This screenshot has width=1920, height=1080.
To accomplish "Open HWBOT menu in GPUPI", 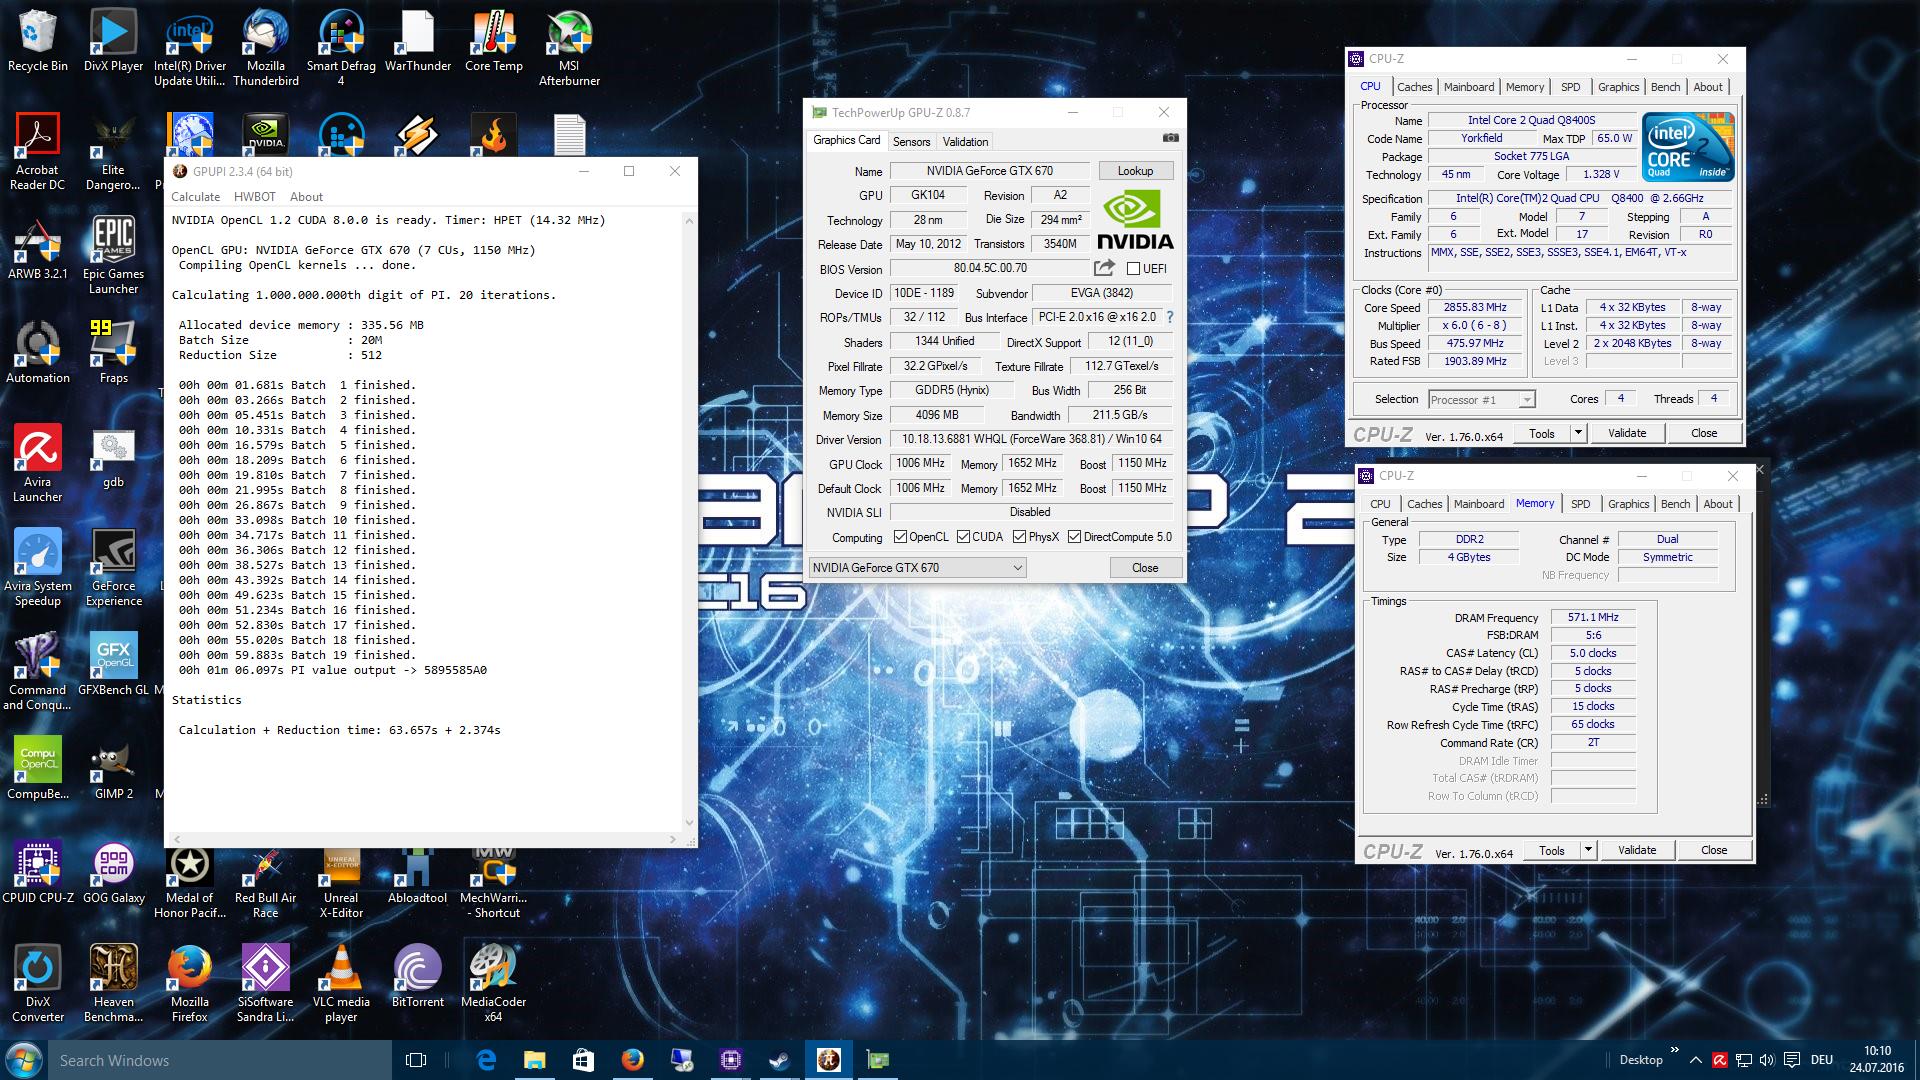I will tap(254, 197).
